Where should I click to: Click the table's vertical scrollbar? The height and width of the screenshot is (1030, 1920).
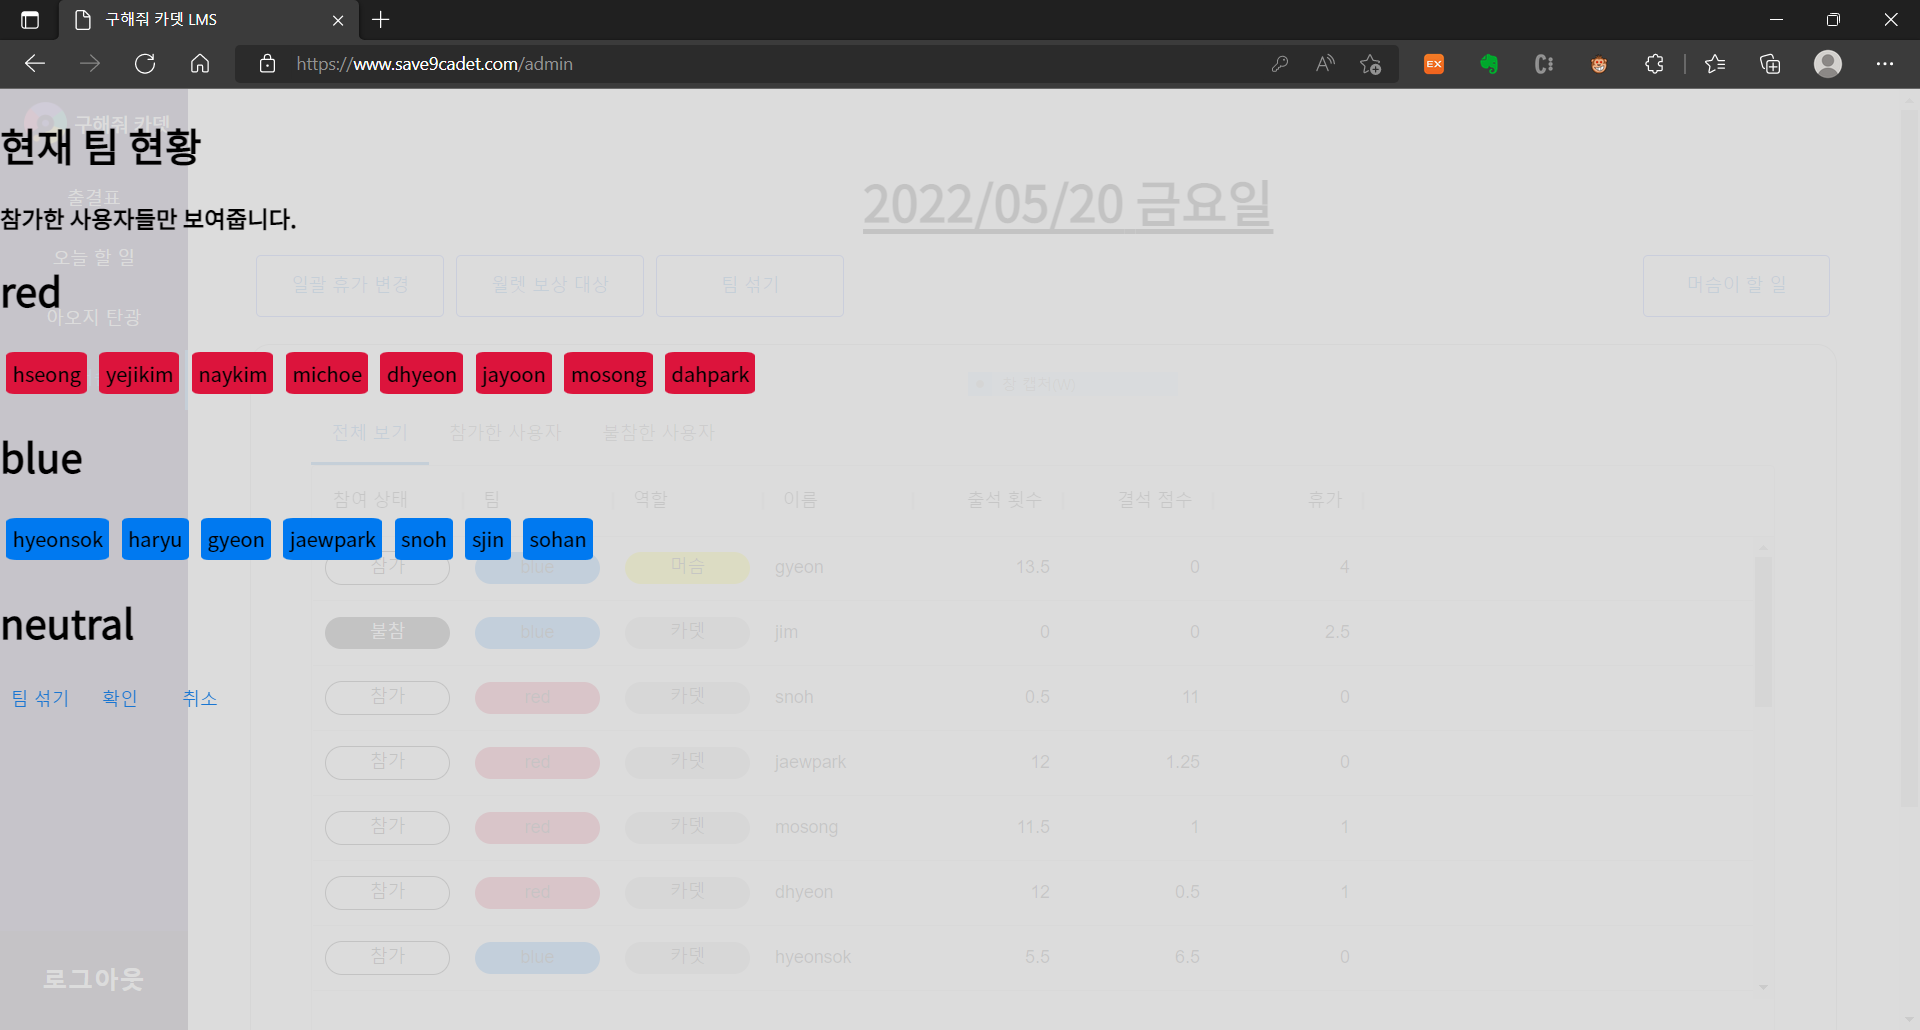tap(1763, 630)
